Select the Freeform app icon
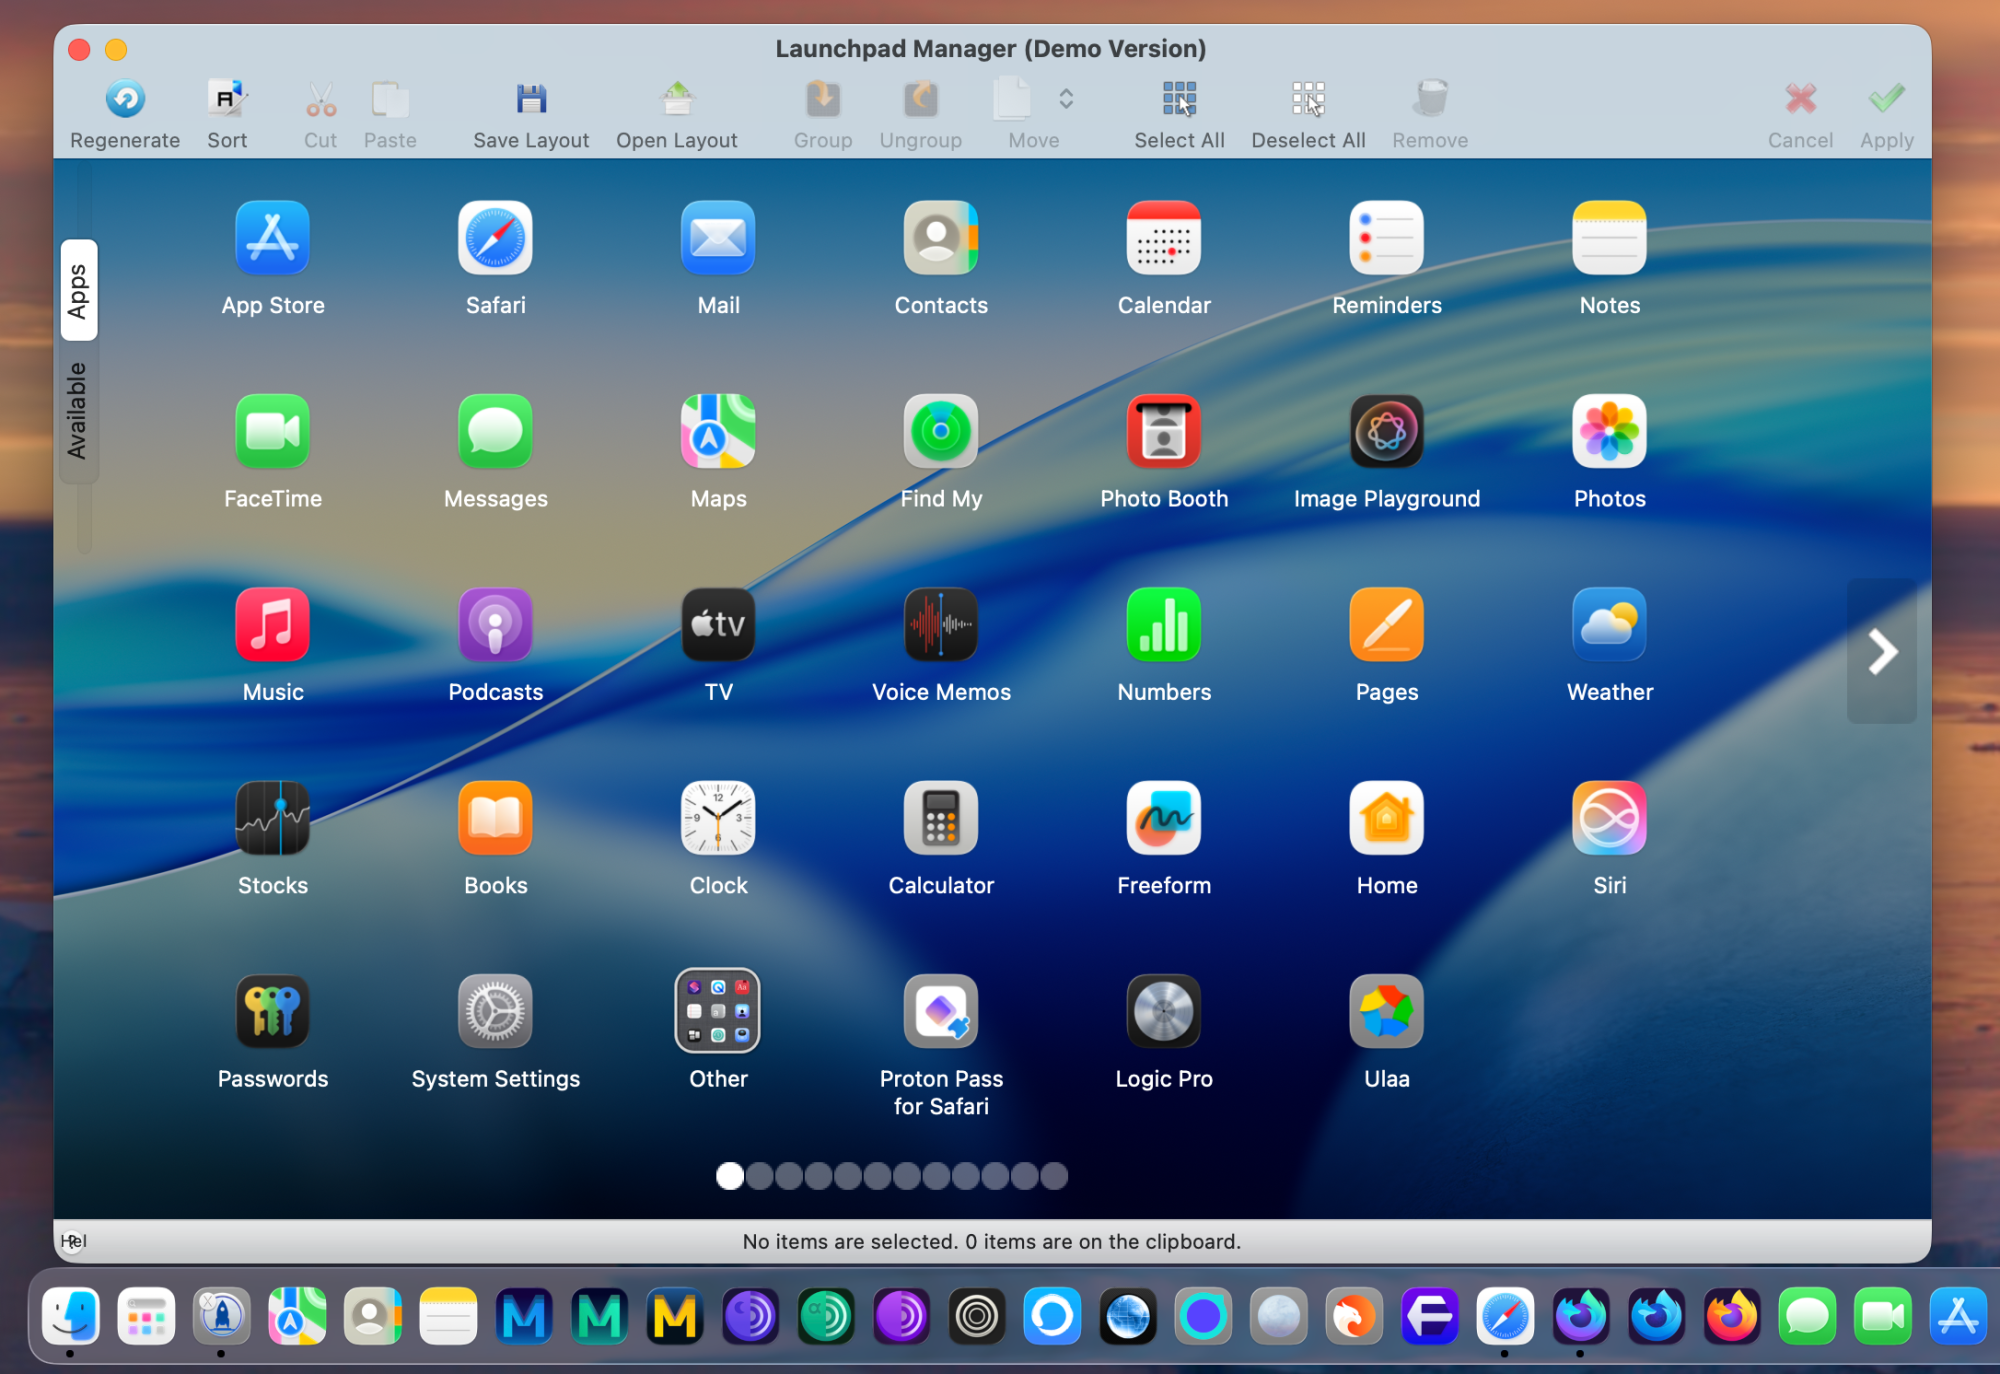Viewport: 2000px width, 1374px height. click(1164, 818)
